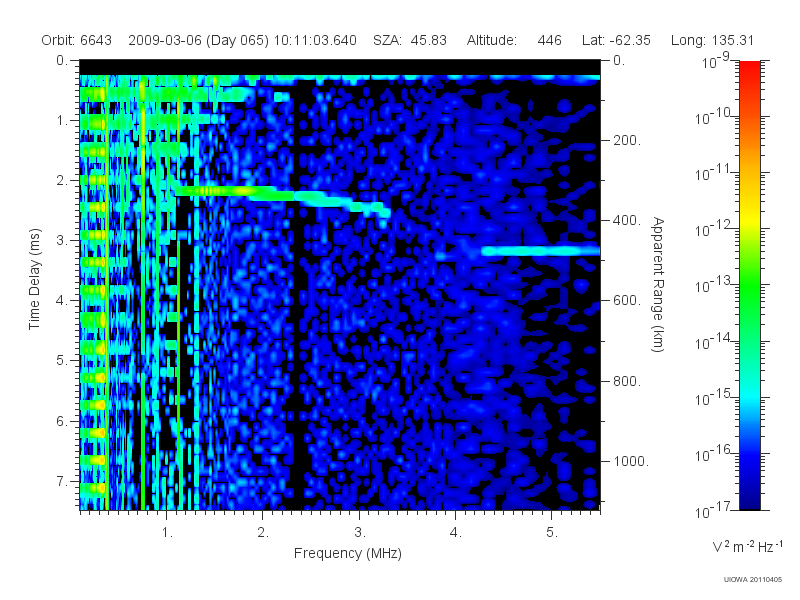Screen dimensions: 800x600
Task: Click the 'Orbit: 6643' header text
Action: coord(77,40)
